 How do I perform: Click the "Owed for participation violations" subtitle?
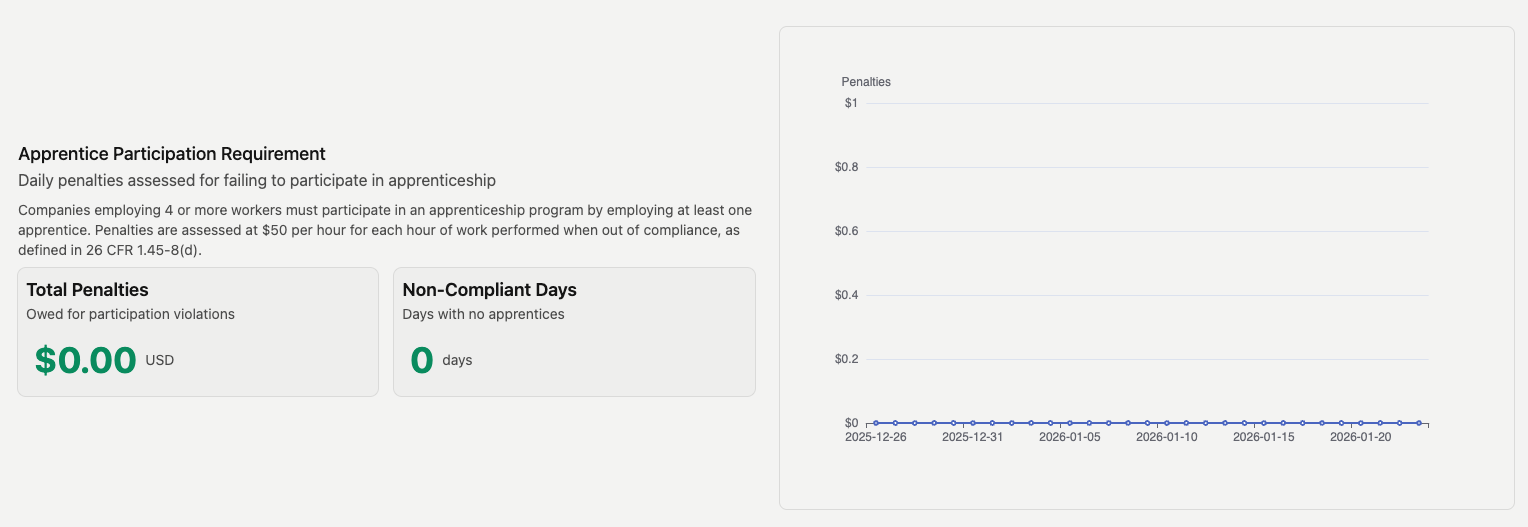131,314
